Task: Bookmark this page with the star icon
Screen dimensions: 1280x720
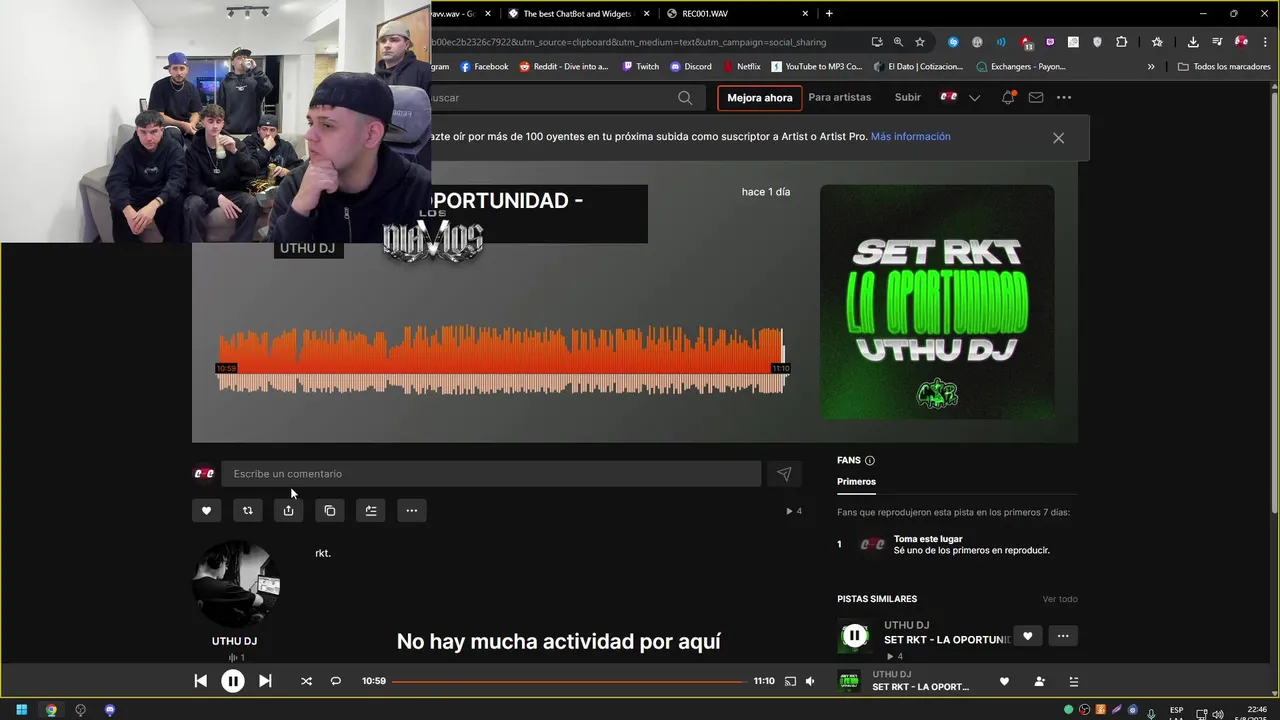Action: 920,42
